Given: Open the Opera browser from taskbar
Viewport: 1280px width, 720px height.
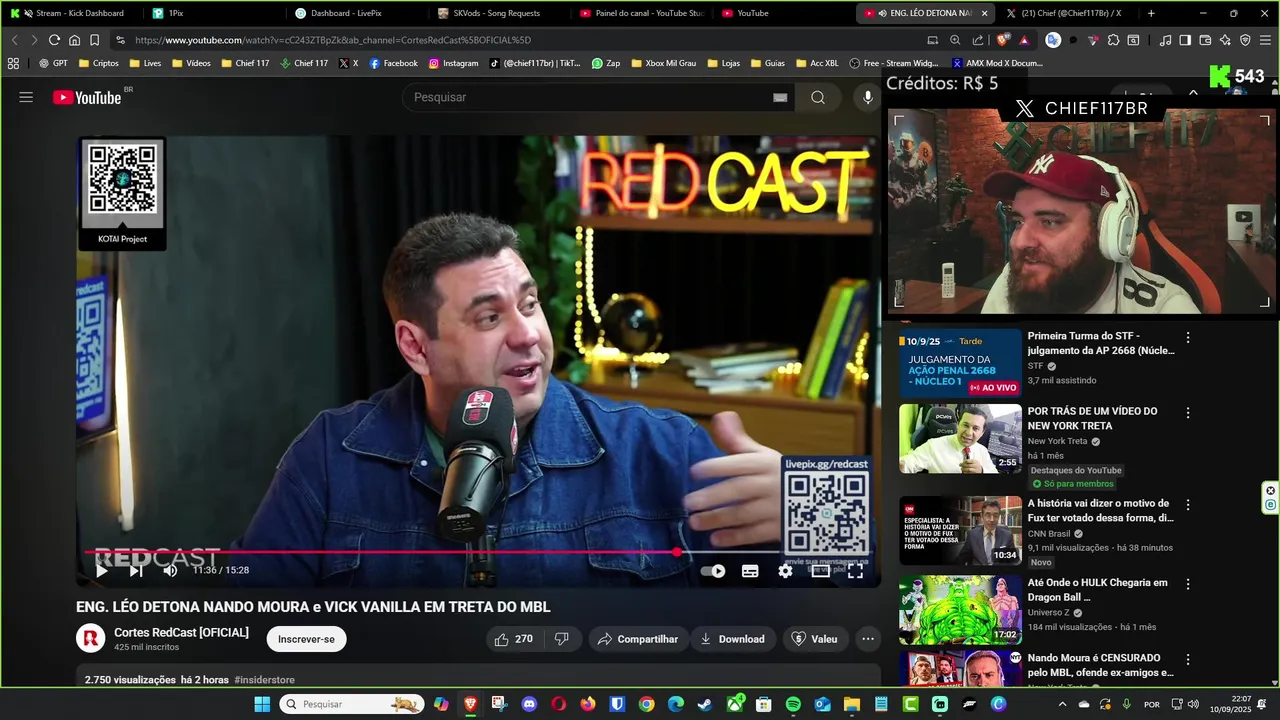Looking at the screenshot, I should coord(558,704).
